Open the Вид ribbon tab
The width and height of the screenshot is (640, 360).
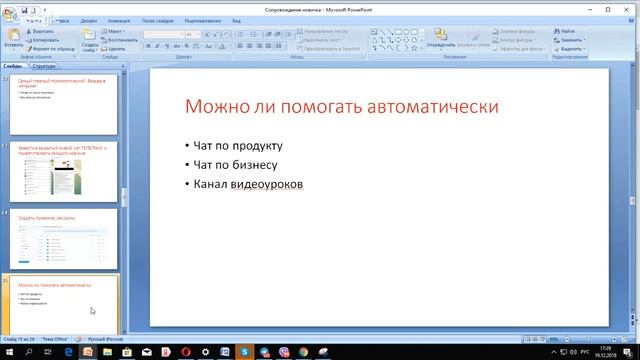click(x=236, y=21)
